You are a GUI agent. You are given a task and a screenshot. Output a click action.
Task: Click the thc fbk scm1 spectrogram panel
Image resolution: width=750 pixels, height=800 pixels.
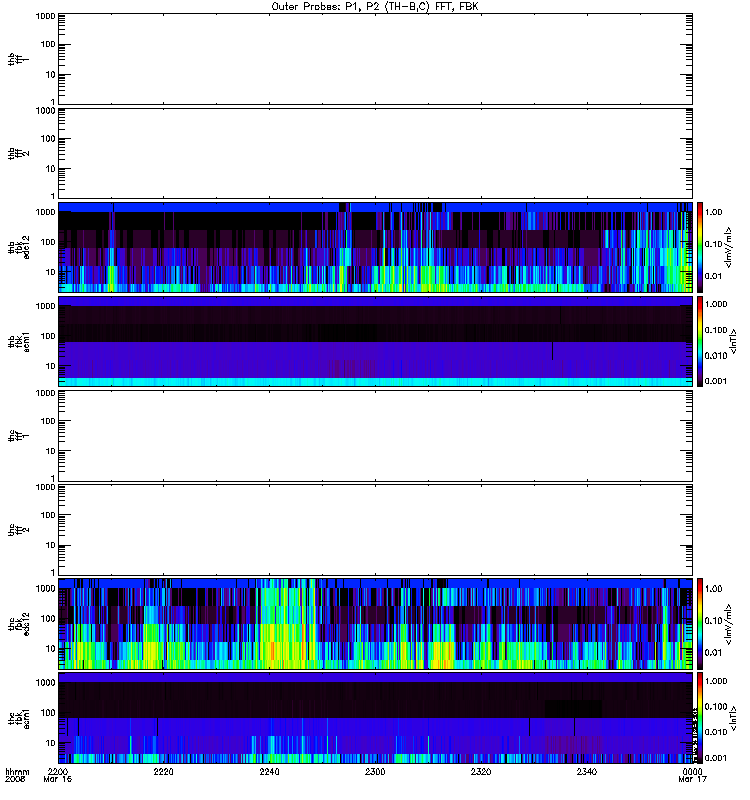coord(376,718)
